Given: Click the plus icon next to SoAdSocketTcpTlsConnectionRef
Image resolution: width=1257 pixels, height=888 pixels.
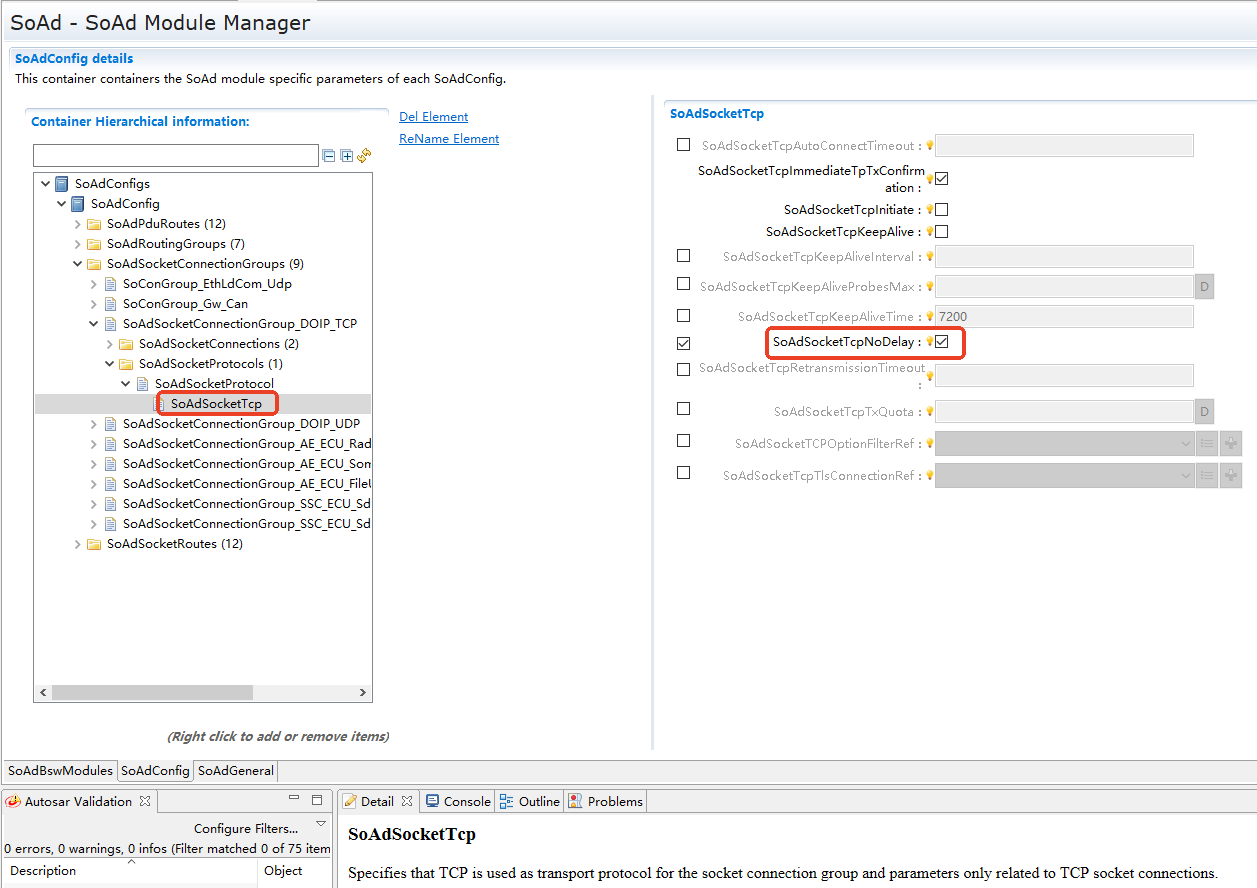Looking at the screenshot, I should (x=1230, y=475).
